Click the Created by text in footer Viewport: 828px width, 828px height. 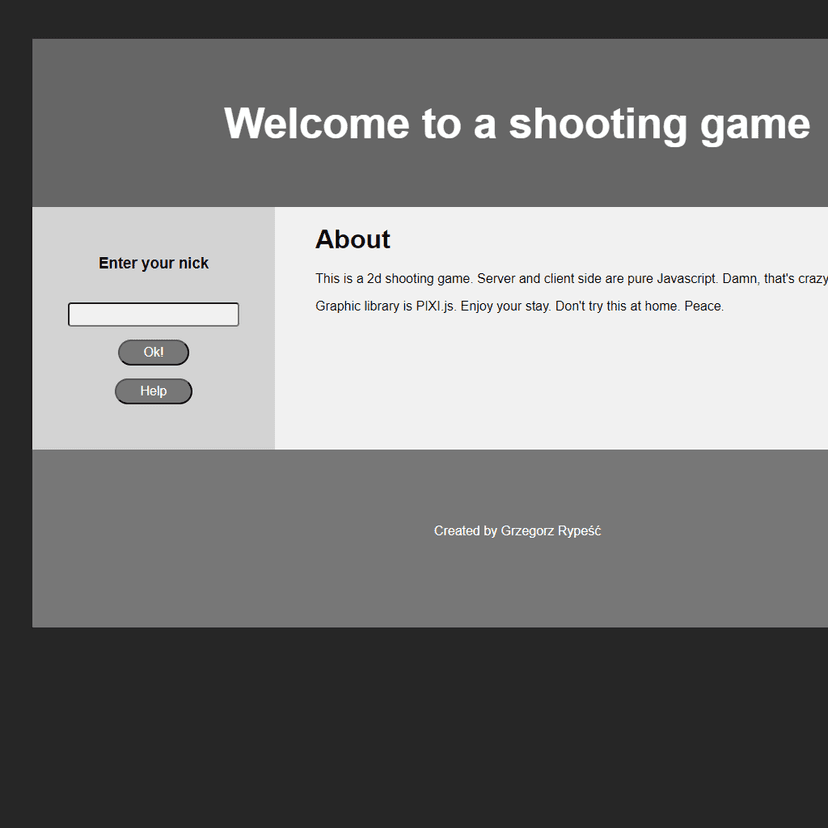tap(466, 531)
